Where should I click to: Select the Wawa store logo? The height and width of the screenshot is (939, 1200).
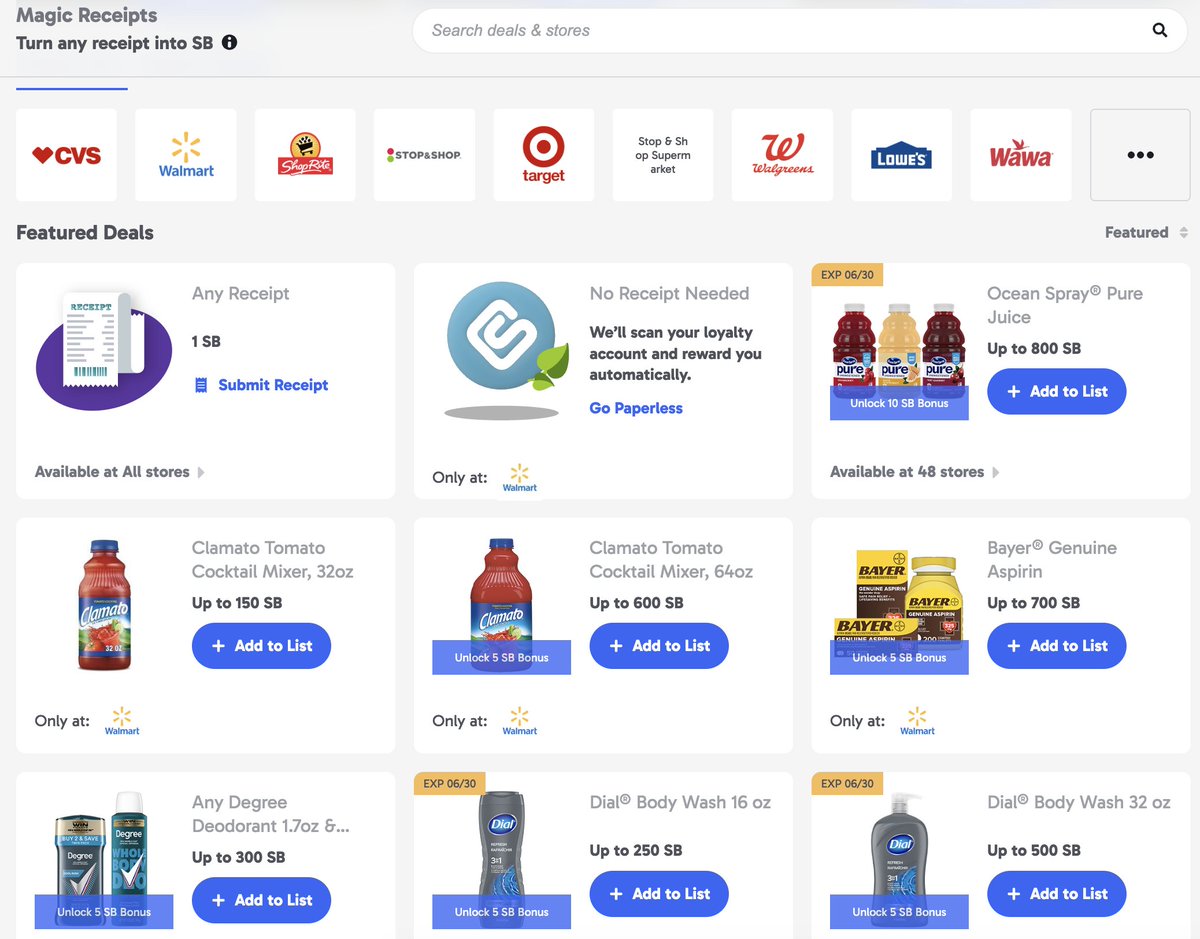click(x=1021, y=155)
